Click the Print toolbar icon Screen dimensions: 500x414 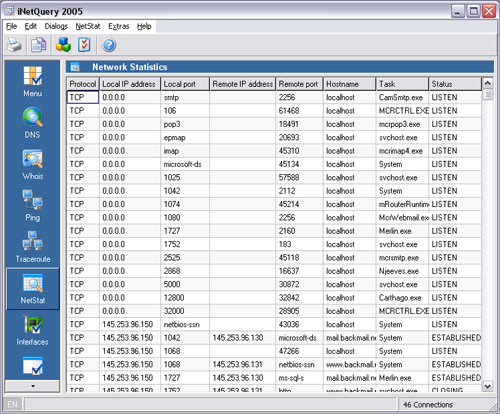click(14, 45)
